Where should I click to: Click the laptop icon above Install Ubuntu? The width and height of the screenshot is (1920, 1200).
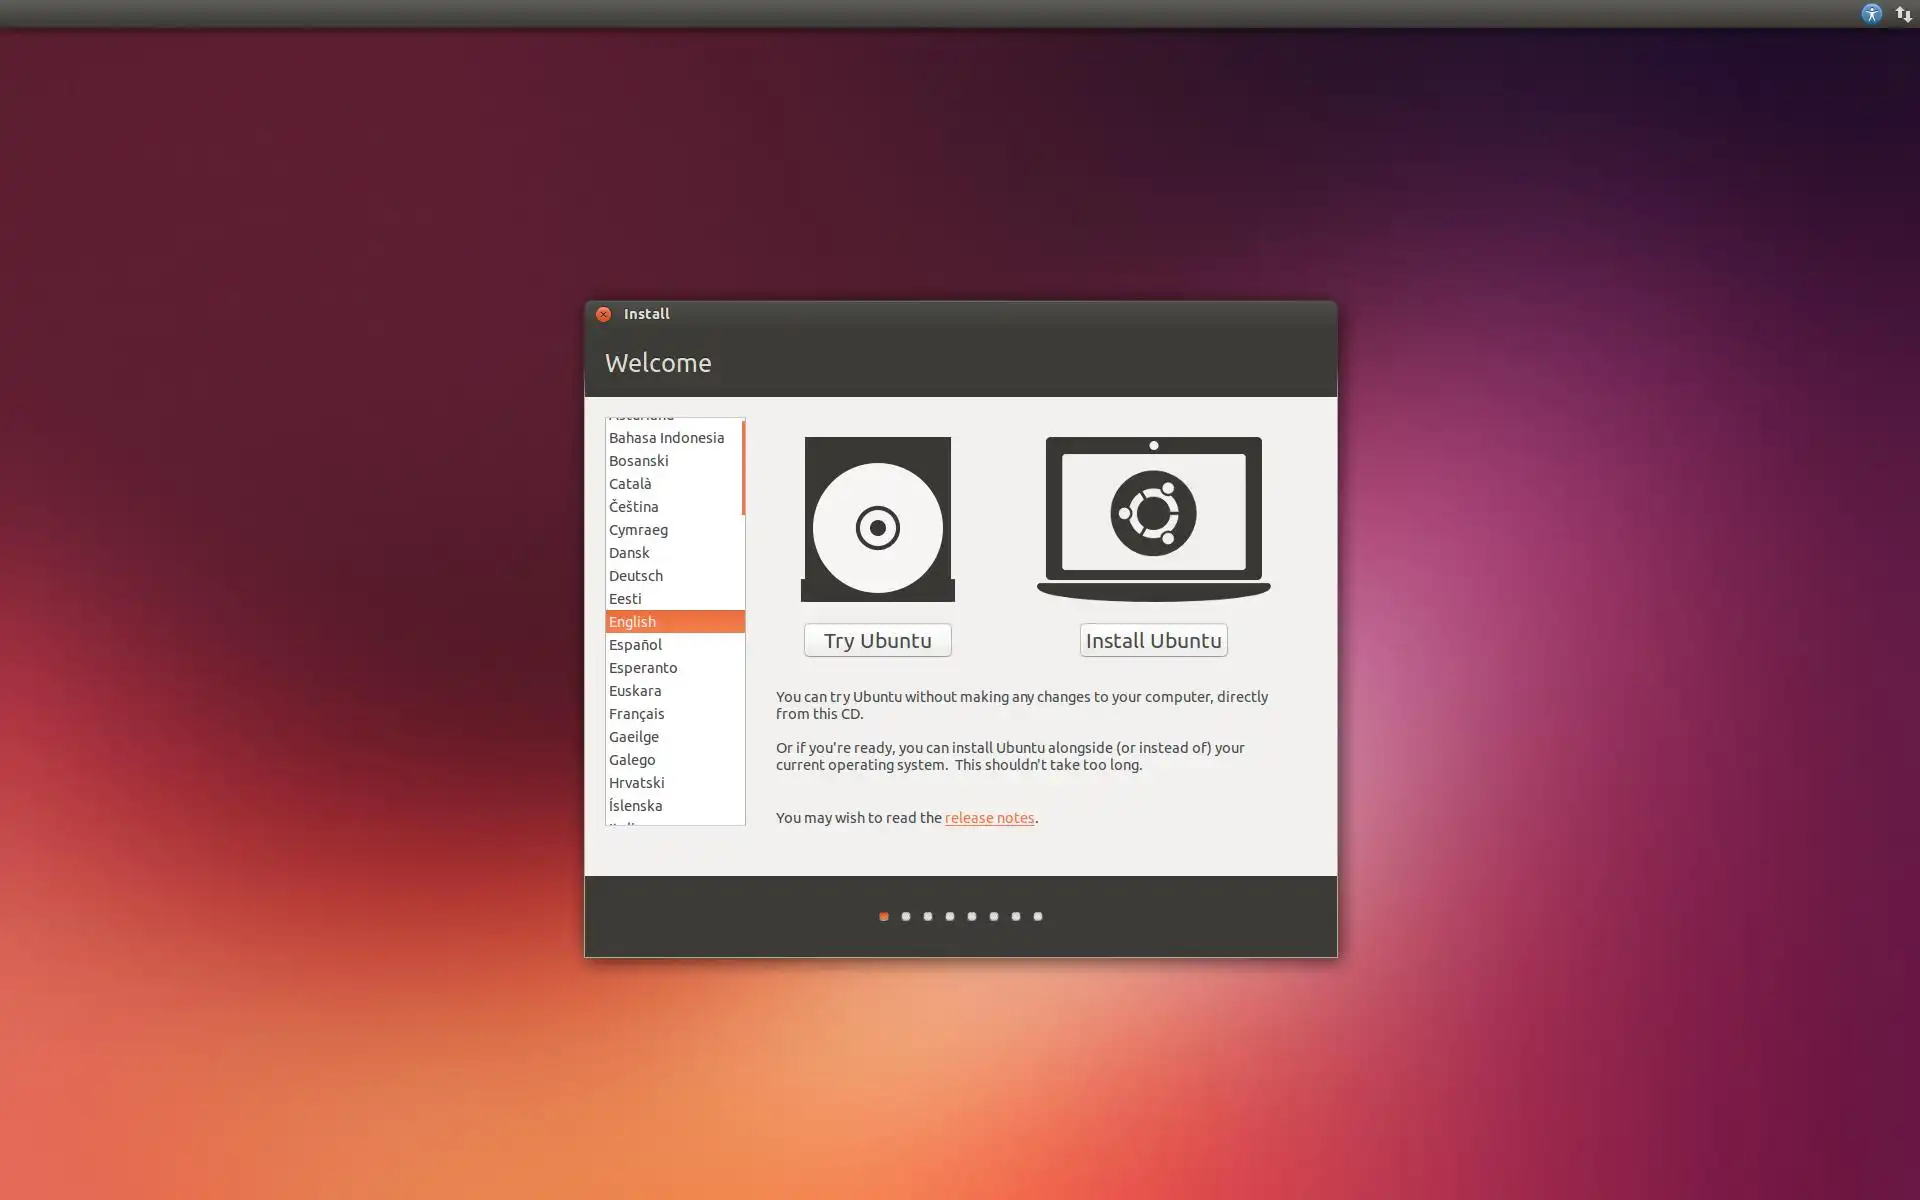(x=1153, y=517)
